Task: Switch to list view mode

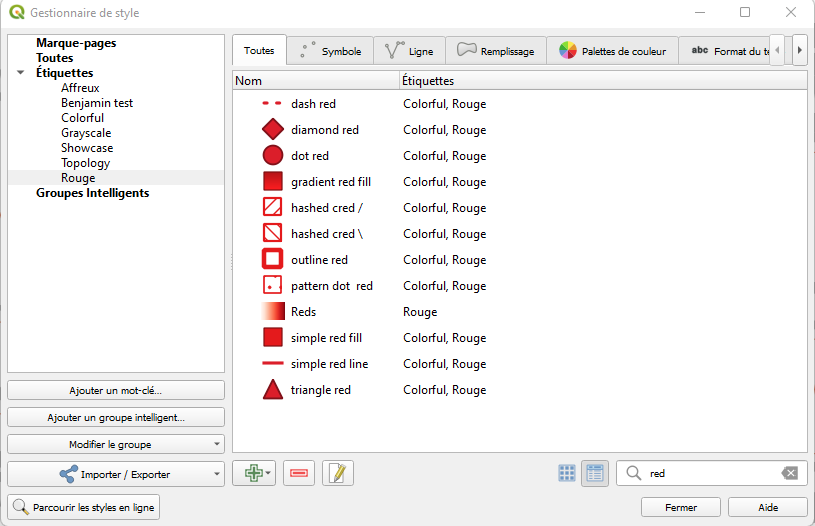Action: click(595, 473)
